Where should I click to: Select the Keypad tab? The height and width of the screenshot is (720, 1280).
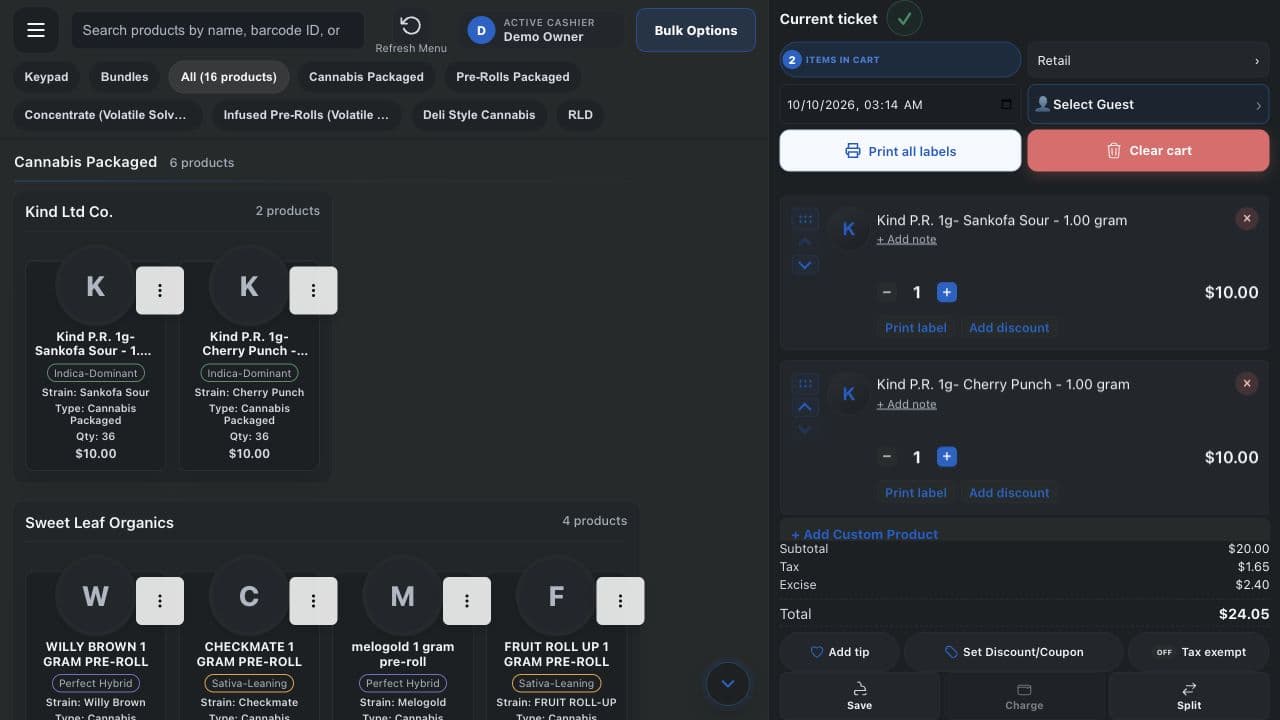coord(47,77)
